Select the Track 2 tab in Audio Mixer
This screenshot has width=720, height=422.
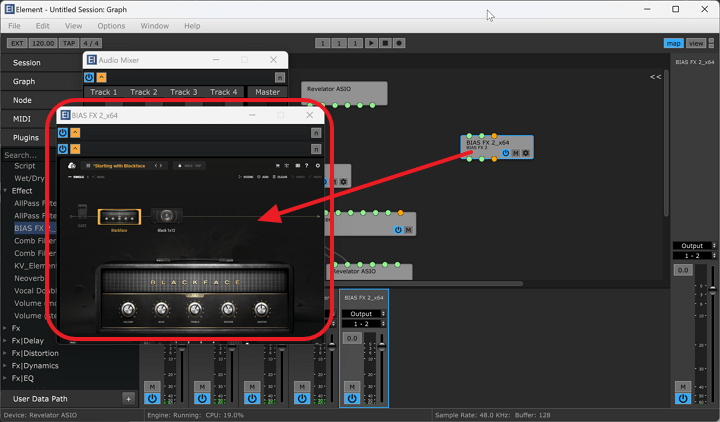click(144, 92)
